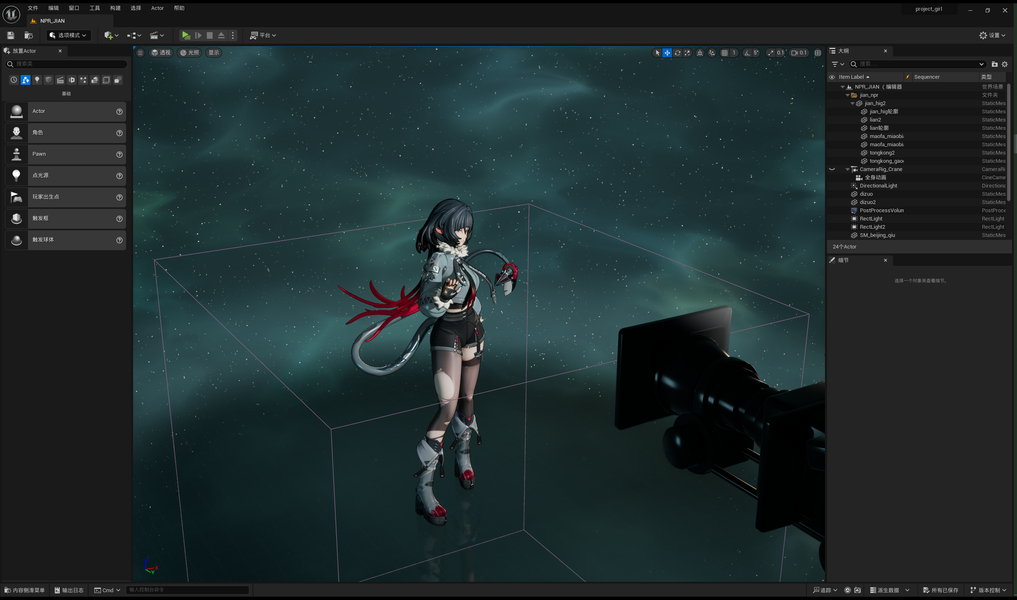
Task: Select the Geometry category icon
Action: click(95, 80)
